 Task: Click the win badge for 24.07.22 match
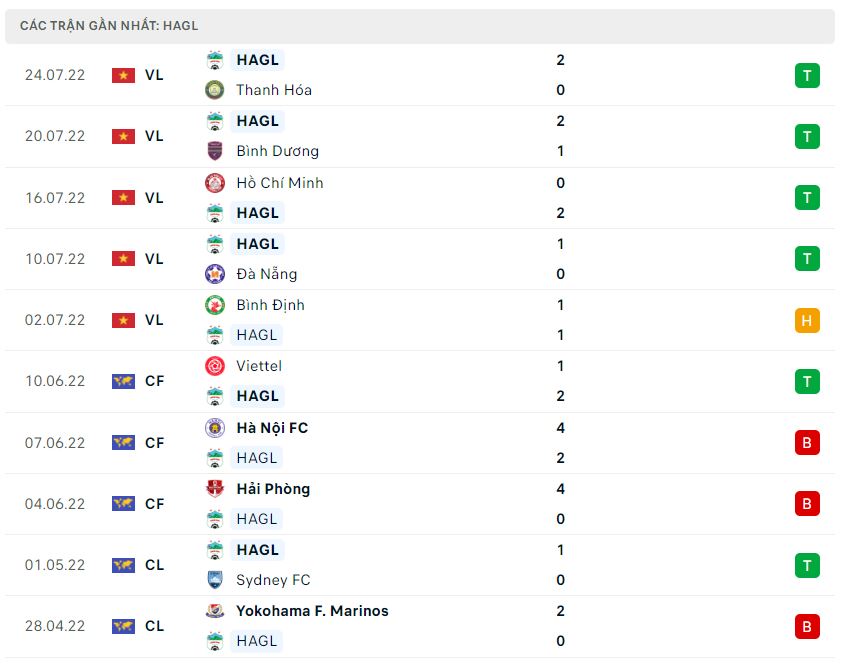point(807,75)
